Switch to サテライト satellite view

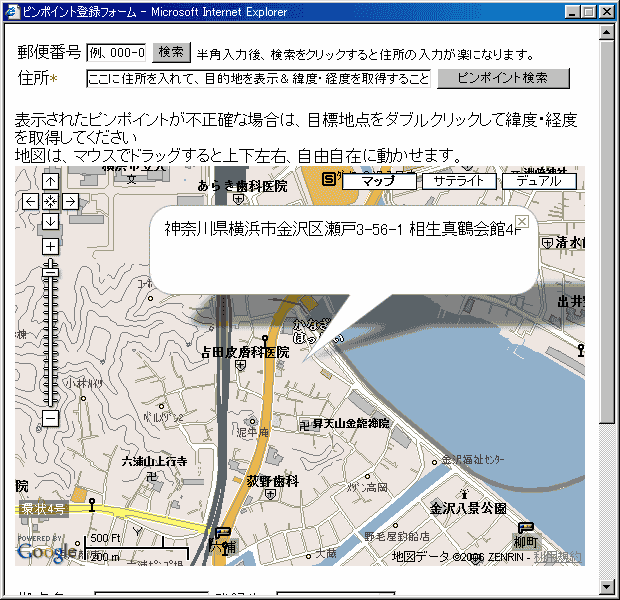[x=458, y=181]
